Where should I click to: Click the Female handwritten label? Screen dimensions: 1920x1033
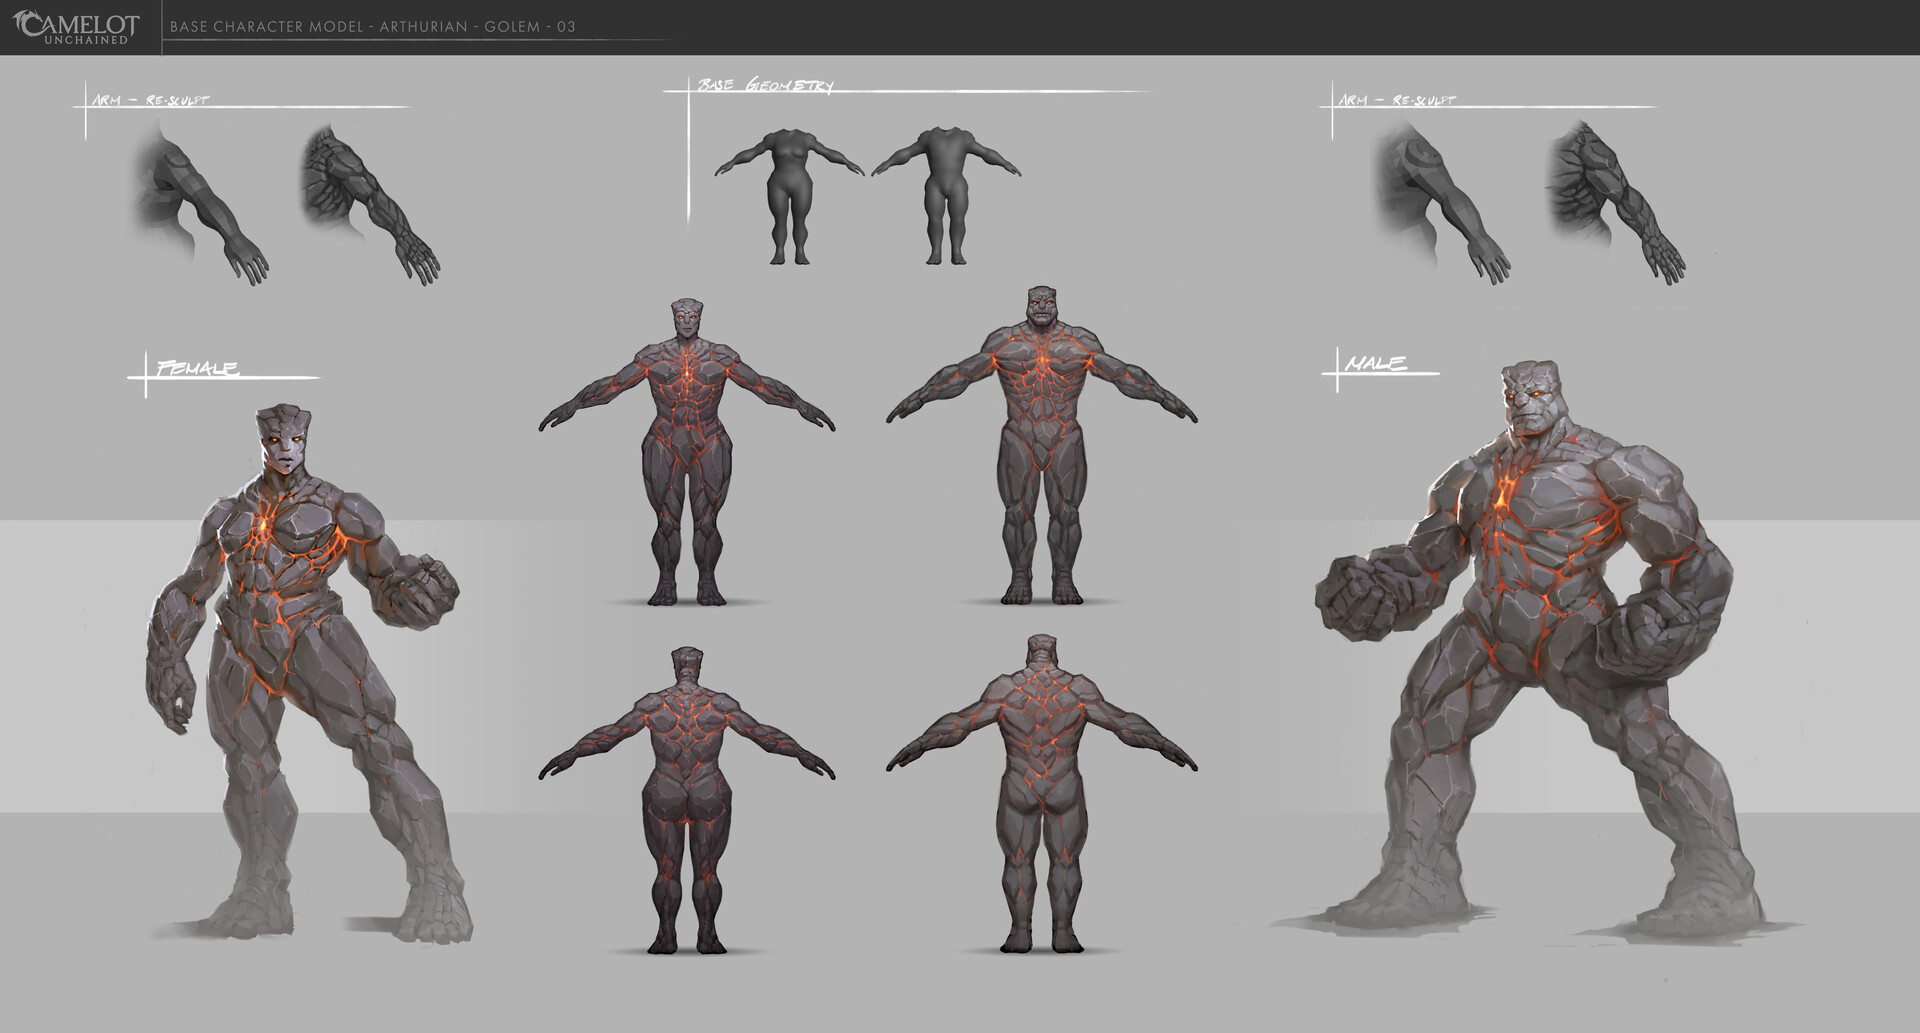tap(197, 369)
